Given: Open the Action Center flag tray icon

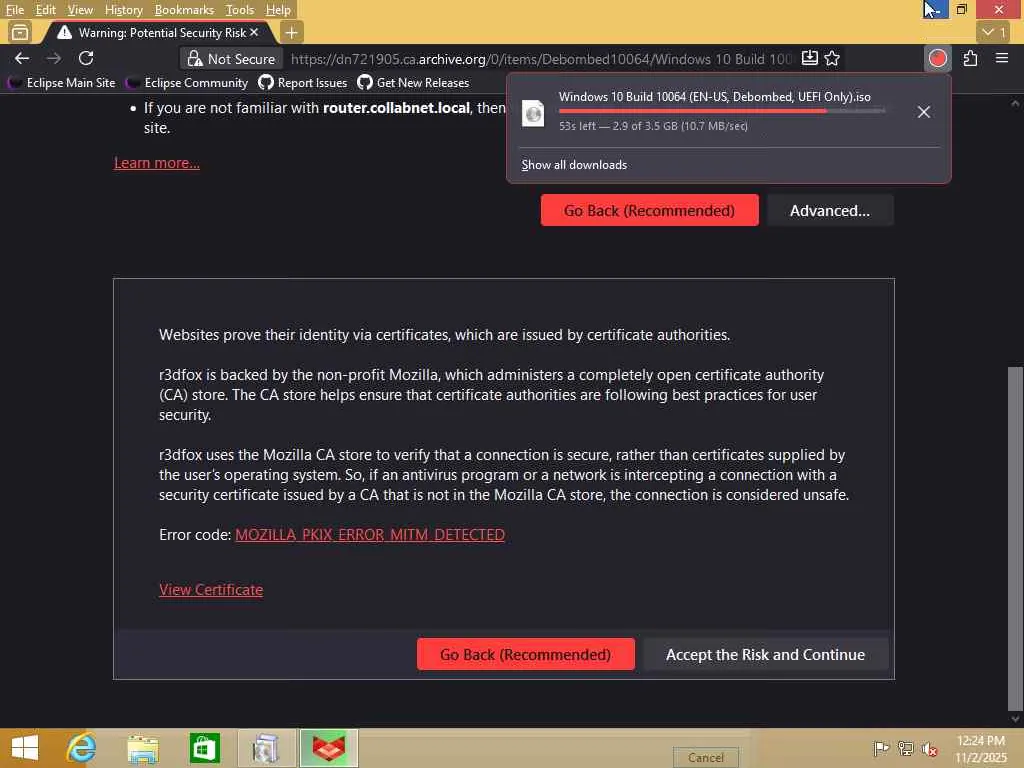Looking at the screenshot, I should click(881, 748).
